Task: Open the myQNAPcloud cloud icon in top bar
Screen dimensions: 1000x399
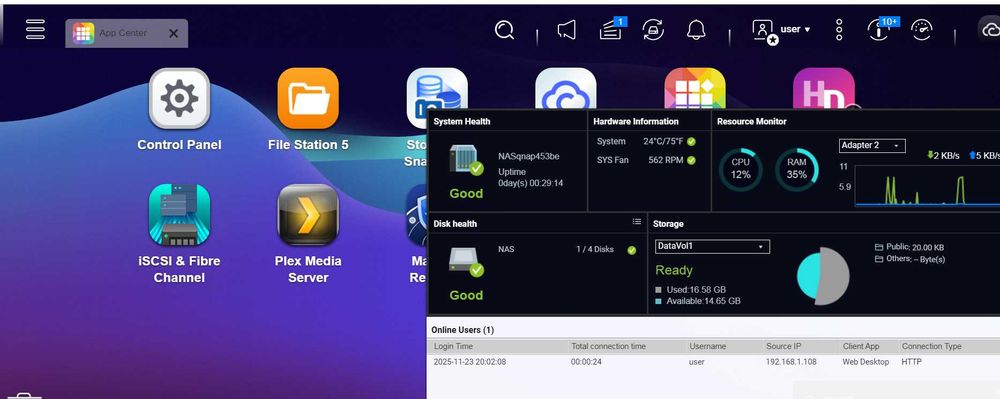Action: click(990, 29)
